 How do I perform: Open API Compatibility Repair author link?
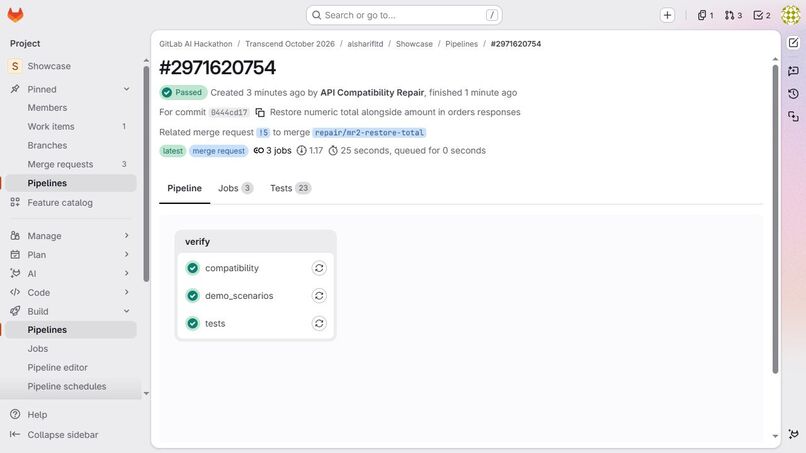372,93
